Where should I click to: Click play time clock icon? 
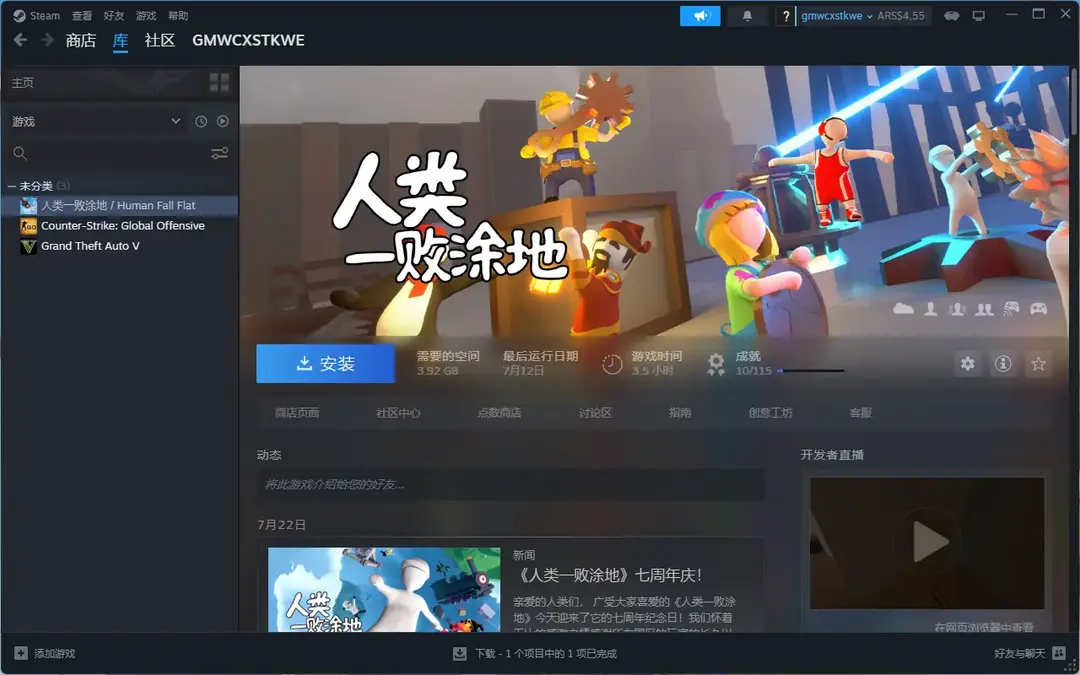(612, 364)
